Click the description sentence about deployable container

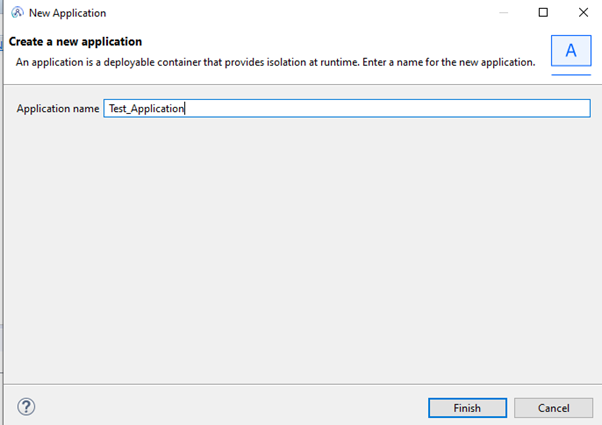click(275, 62)
